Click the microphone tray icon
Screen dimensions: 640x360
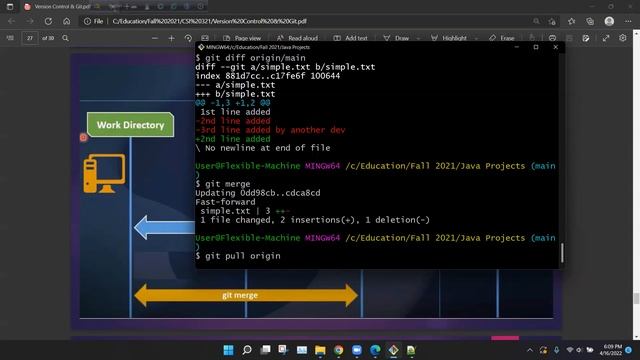pos(556,350)
